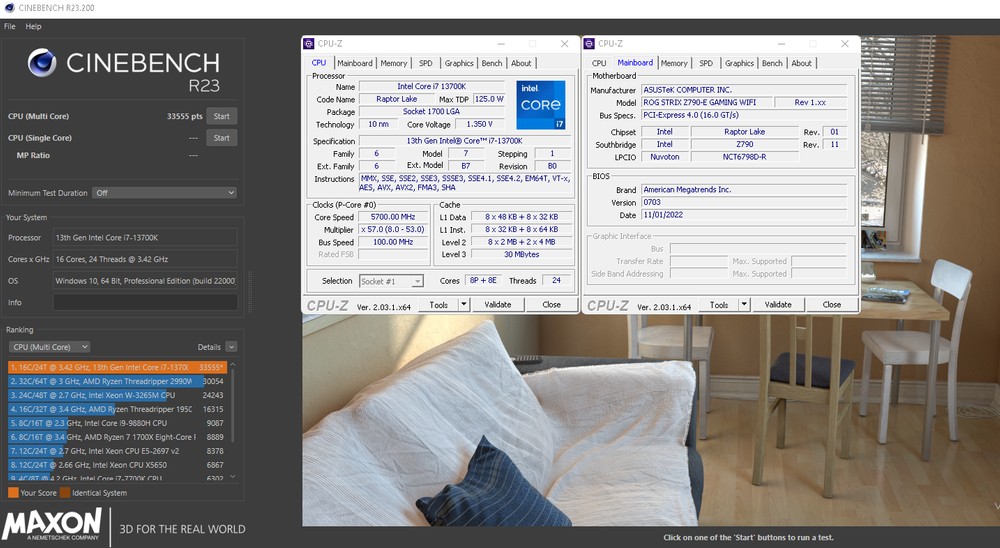This screenshot has height=548, width=1000.
Task: Select the Core i9-9880H ranking row
Action: (117, 423)
